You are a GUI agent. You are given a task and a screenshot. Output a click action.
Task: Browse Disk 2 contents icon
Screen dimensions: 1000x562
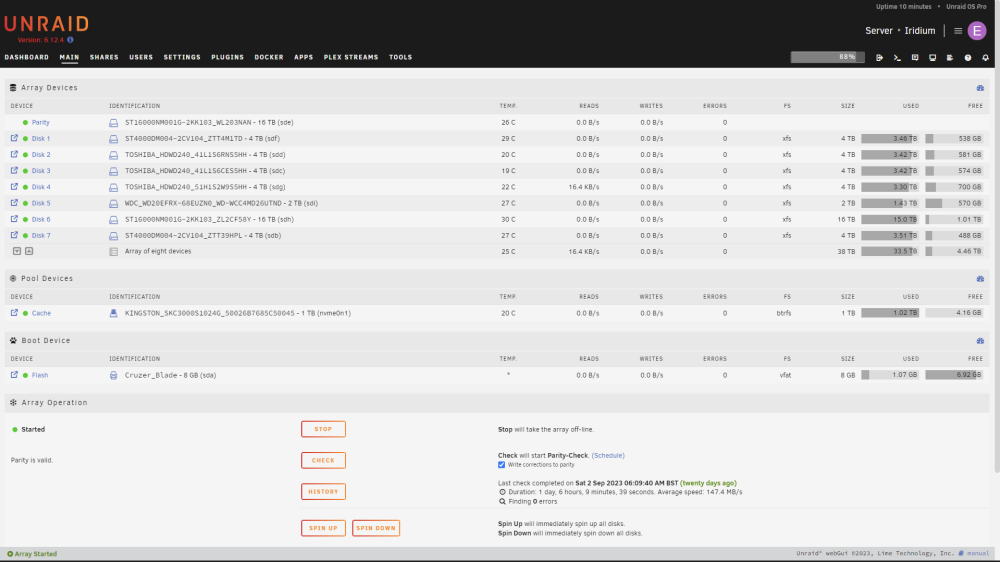tap(14, 154)
